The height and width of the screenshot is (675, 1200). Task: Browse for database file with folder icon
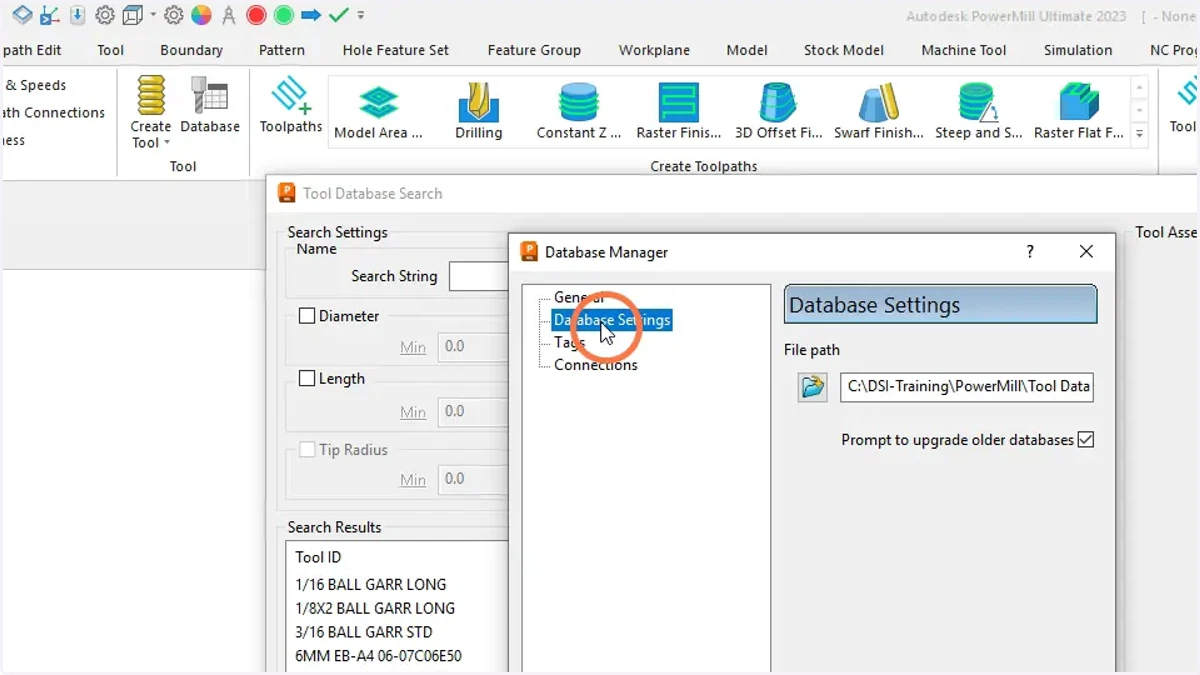coord(812,387)
